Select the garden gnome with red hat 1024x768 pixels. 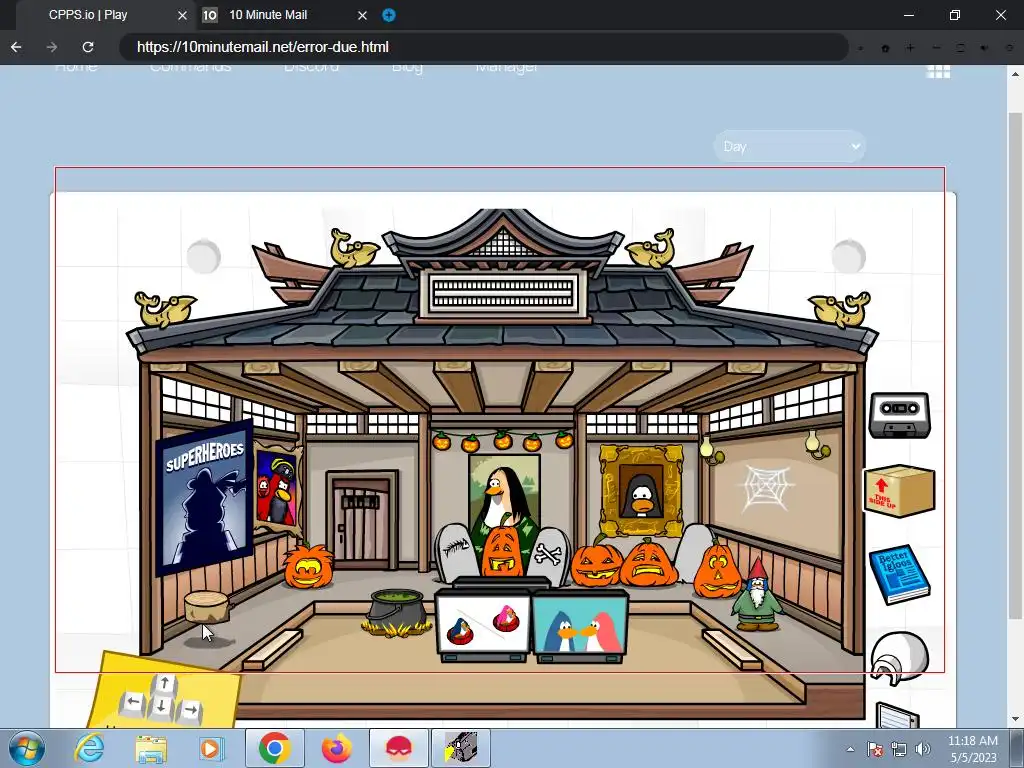tap(756, 596)
